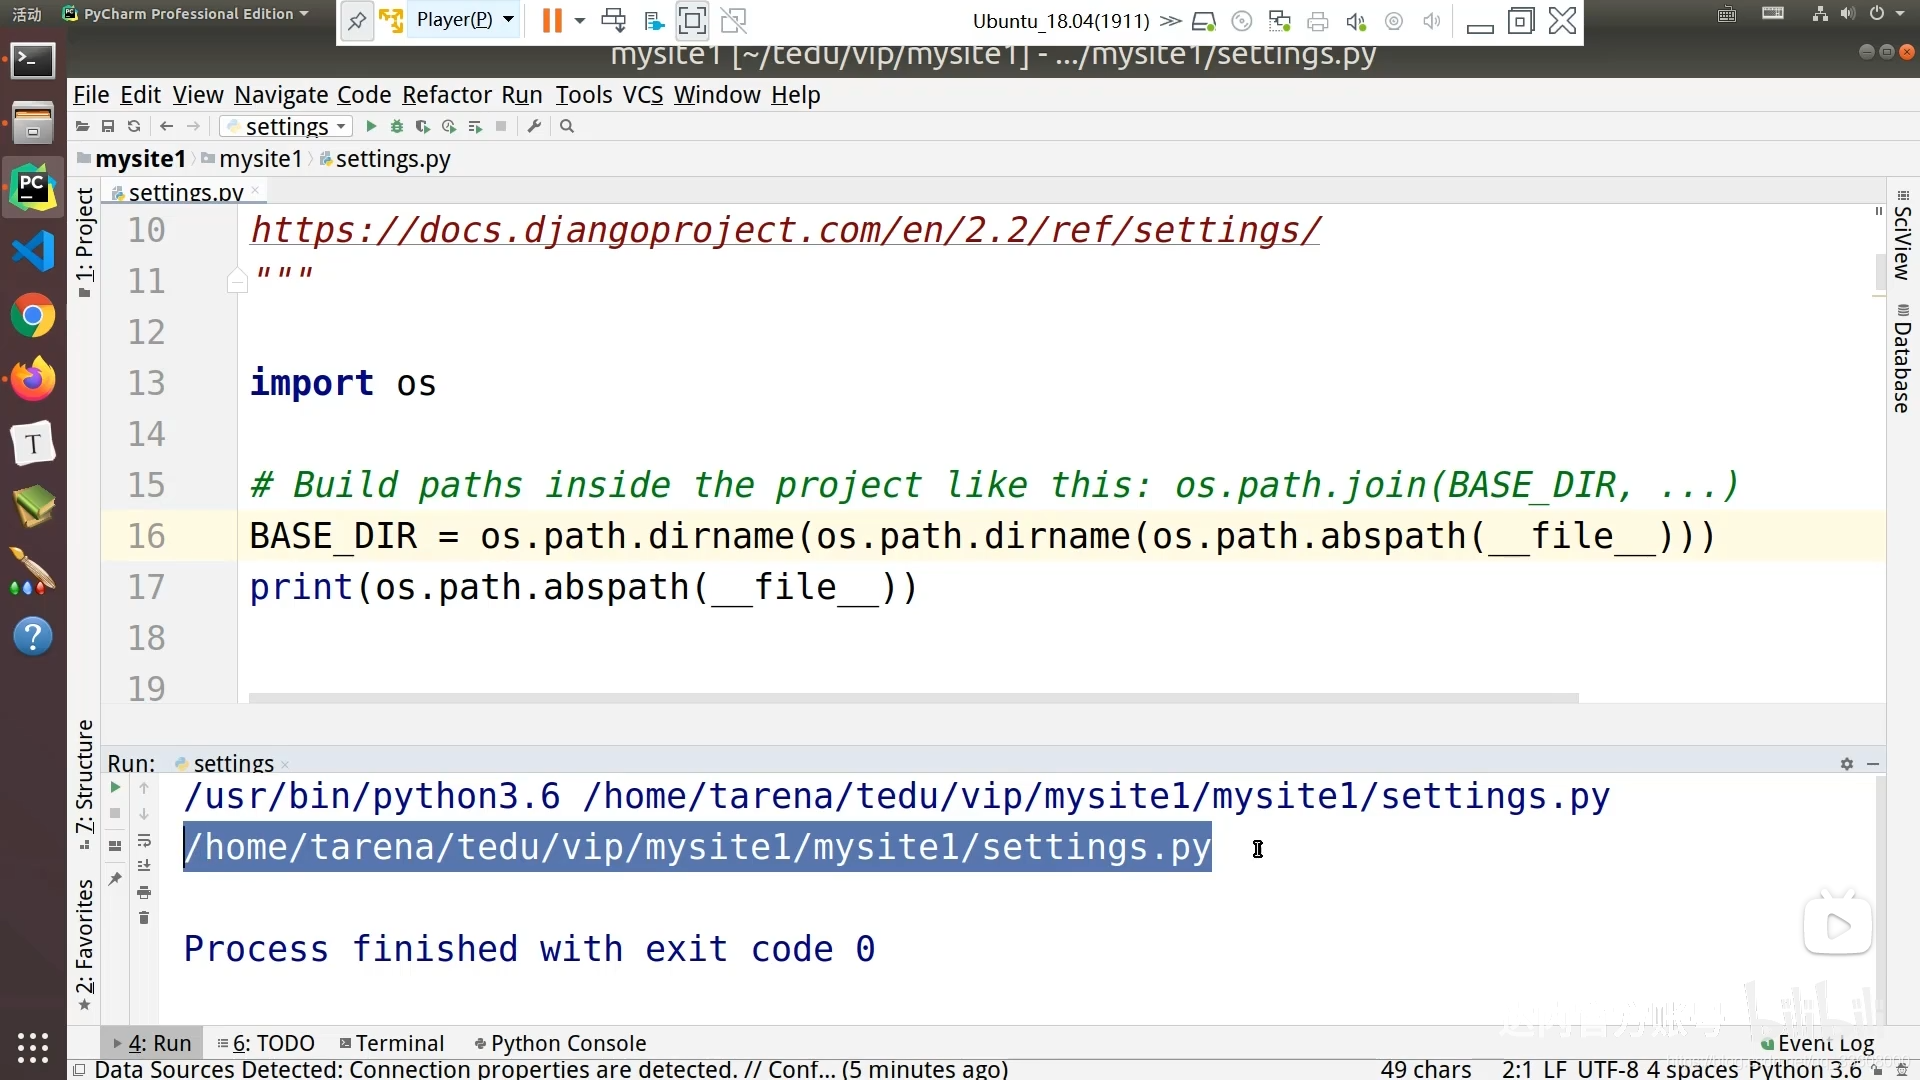Toggle VMware unity mode icon
The height and width of the screenshot is (1080, 1920).
pos(734,20)
